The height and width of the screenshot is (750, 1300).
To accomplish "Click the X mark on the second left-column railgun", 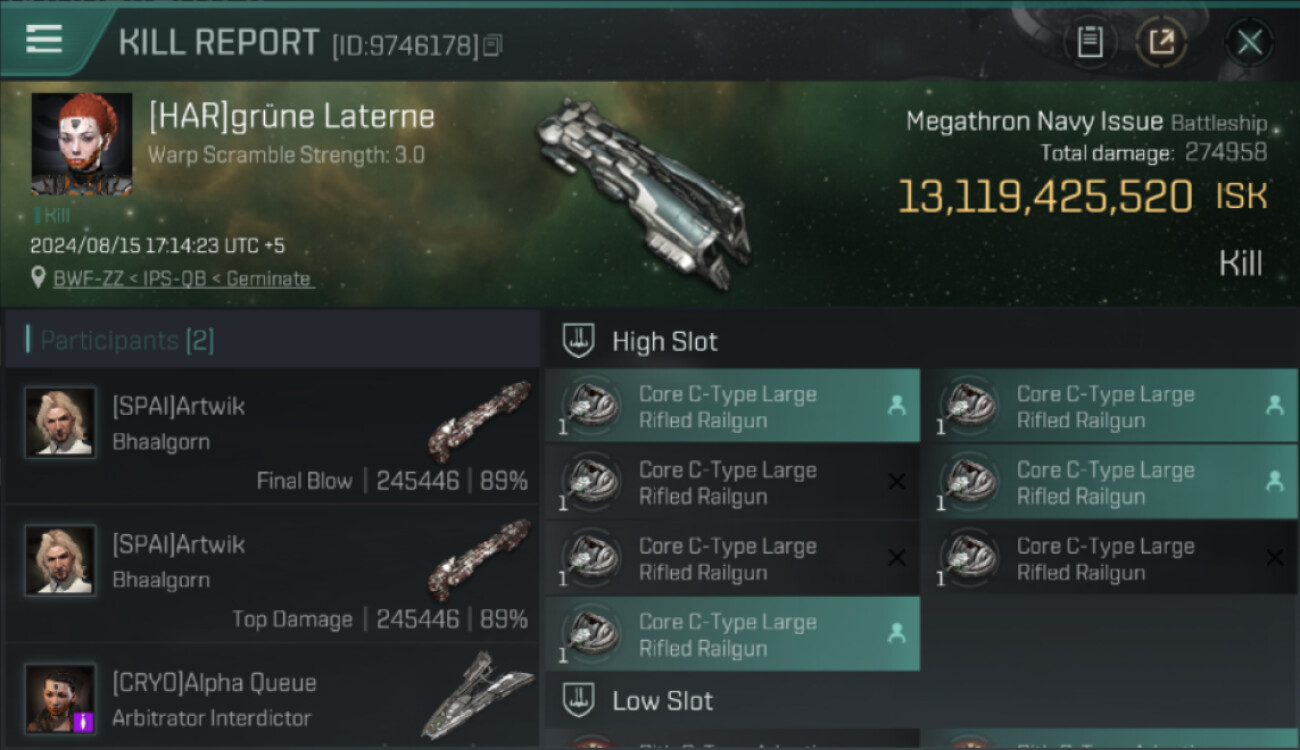I will pyautogui.click(x=897, y=482).
